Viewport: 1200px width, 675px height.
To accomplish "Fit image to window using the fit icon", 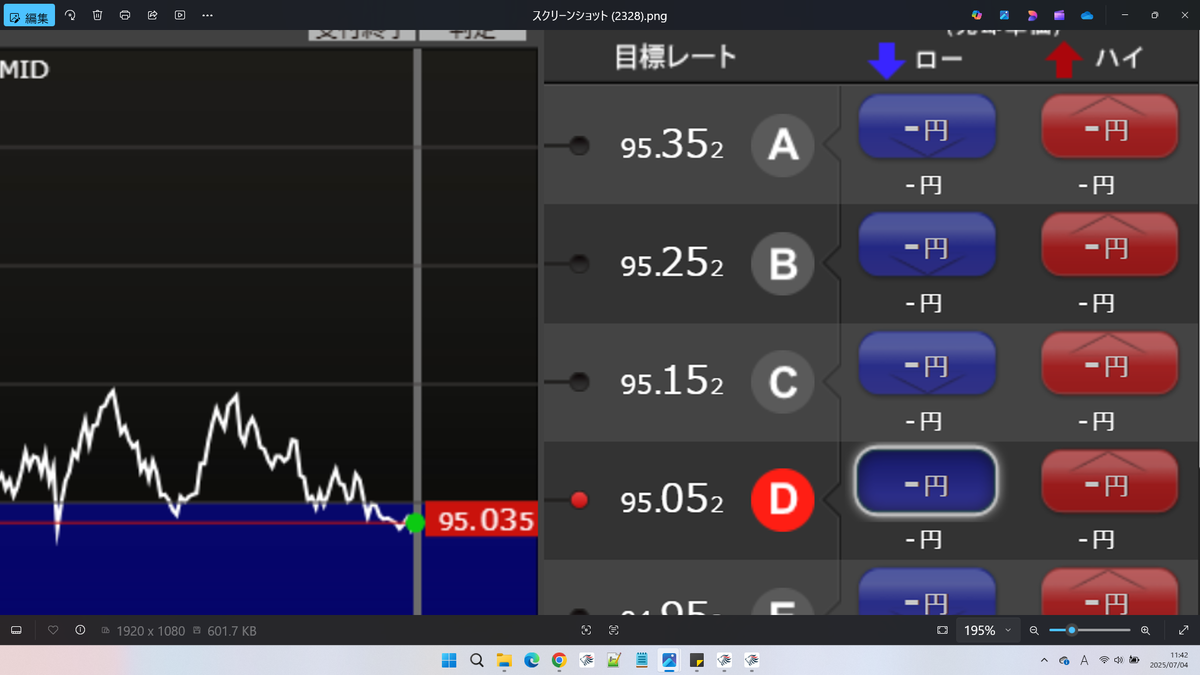I will tap(942, 630).
